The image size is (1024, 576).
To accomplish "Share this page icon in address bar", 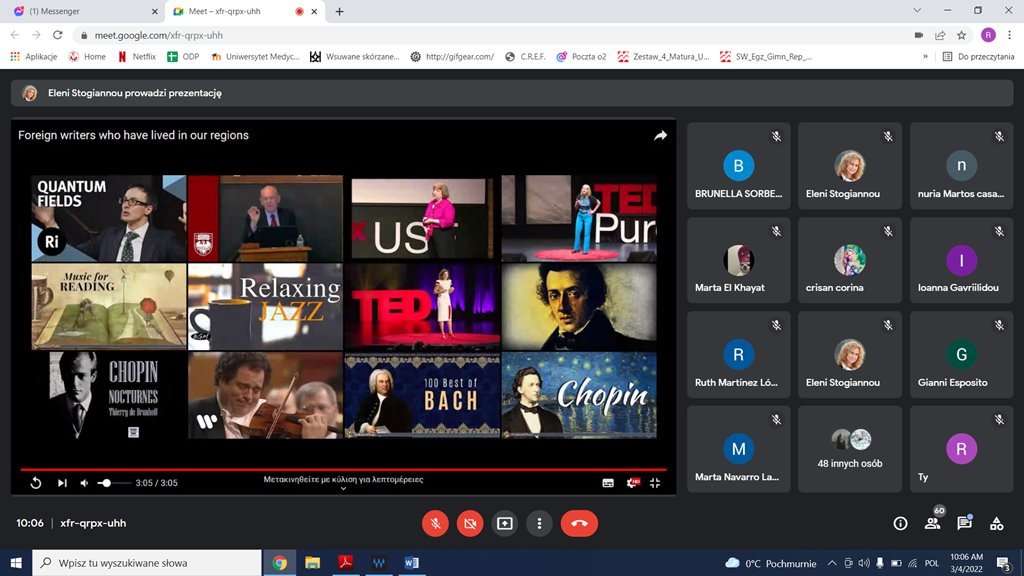I will tap(940, 35).
